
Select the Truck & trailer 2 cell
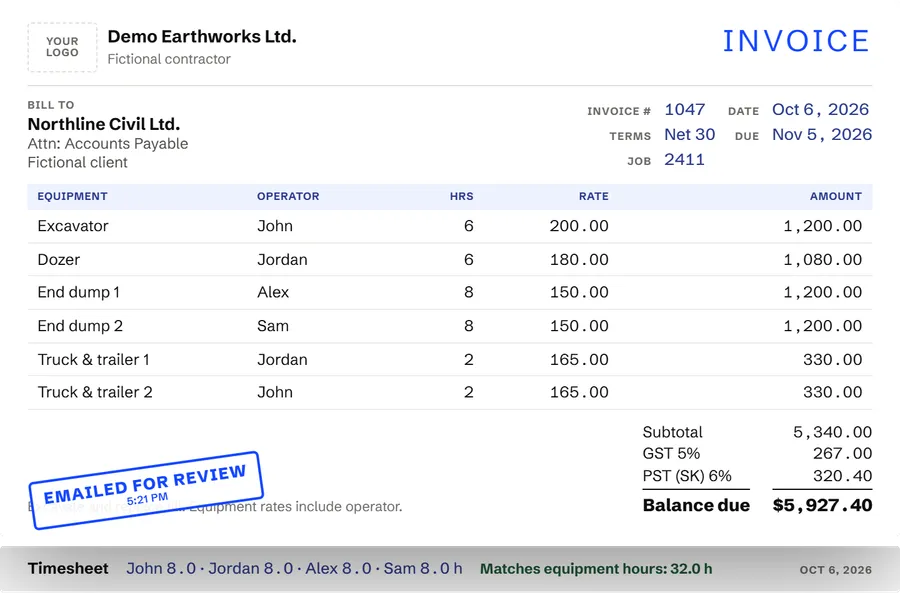pos(95,393)
